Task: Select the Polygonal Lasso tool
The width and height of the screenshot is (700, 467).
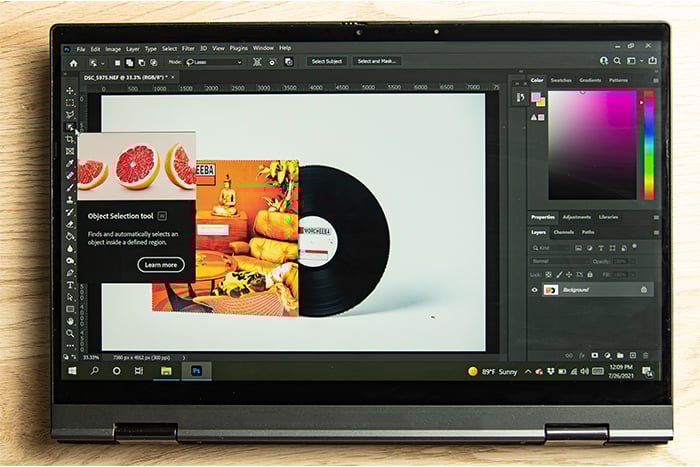Action: 70,115
